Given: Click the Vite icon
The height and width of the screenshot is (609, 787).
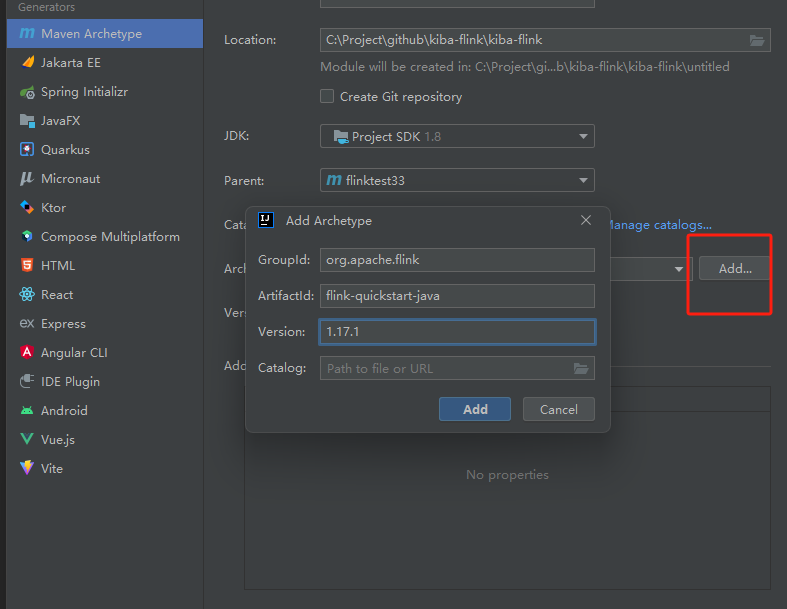Looking at the screenshot, I should click(27, 468).
